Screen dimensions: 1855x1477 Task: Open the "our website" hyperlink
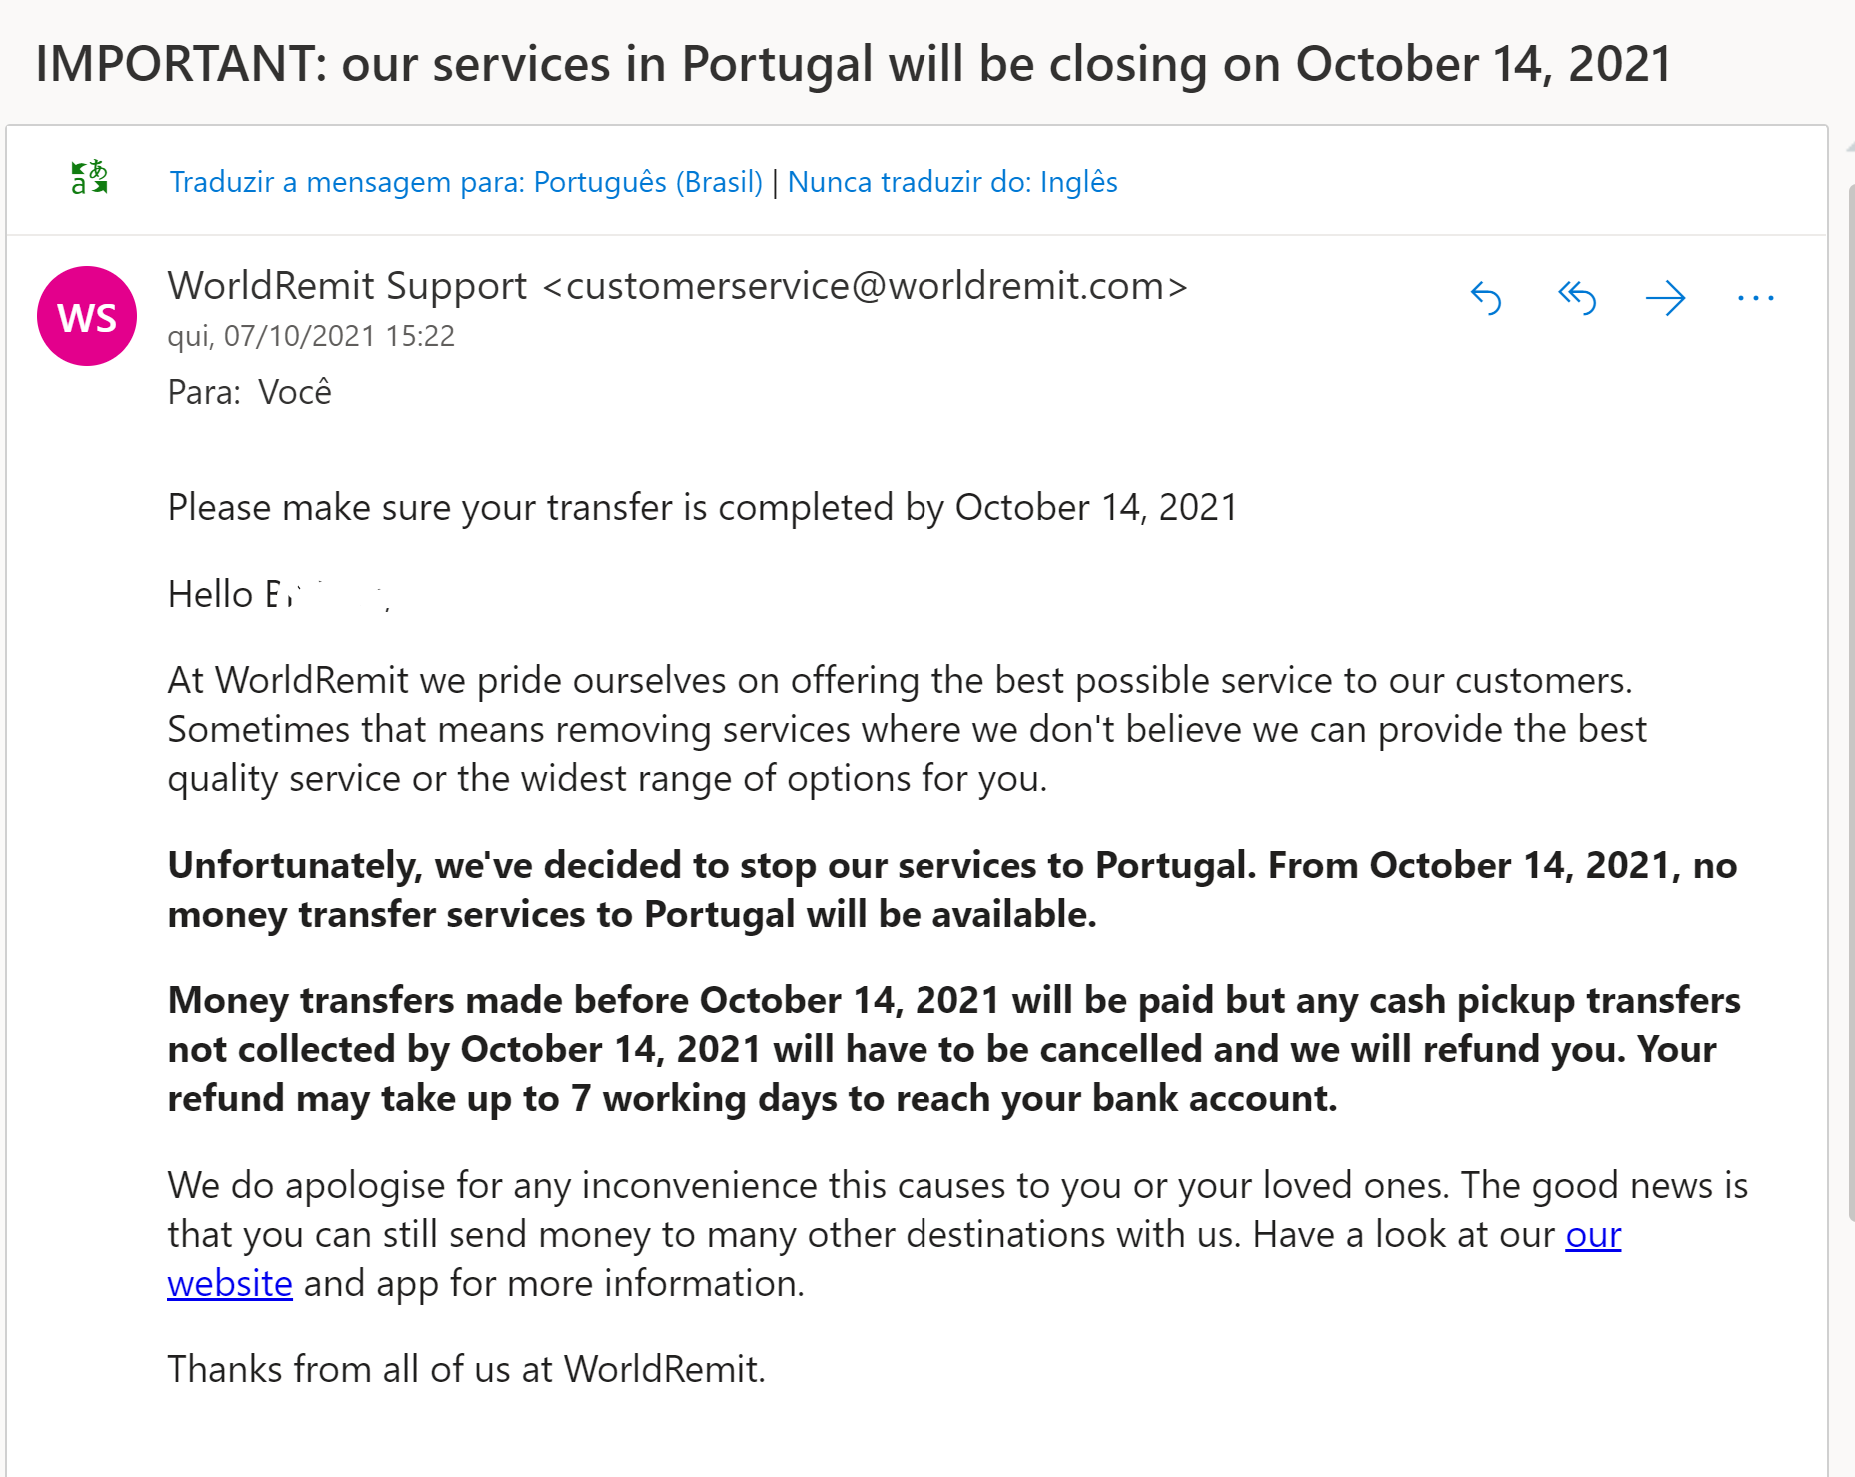(1592, 1236)
